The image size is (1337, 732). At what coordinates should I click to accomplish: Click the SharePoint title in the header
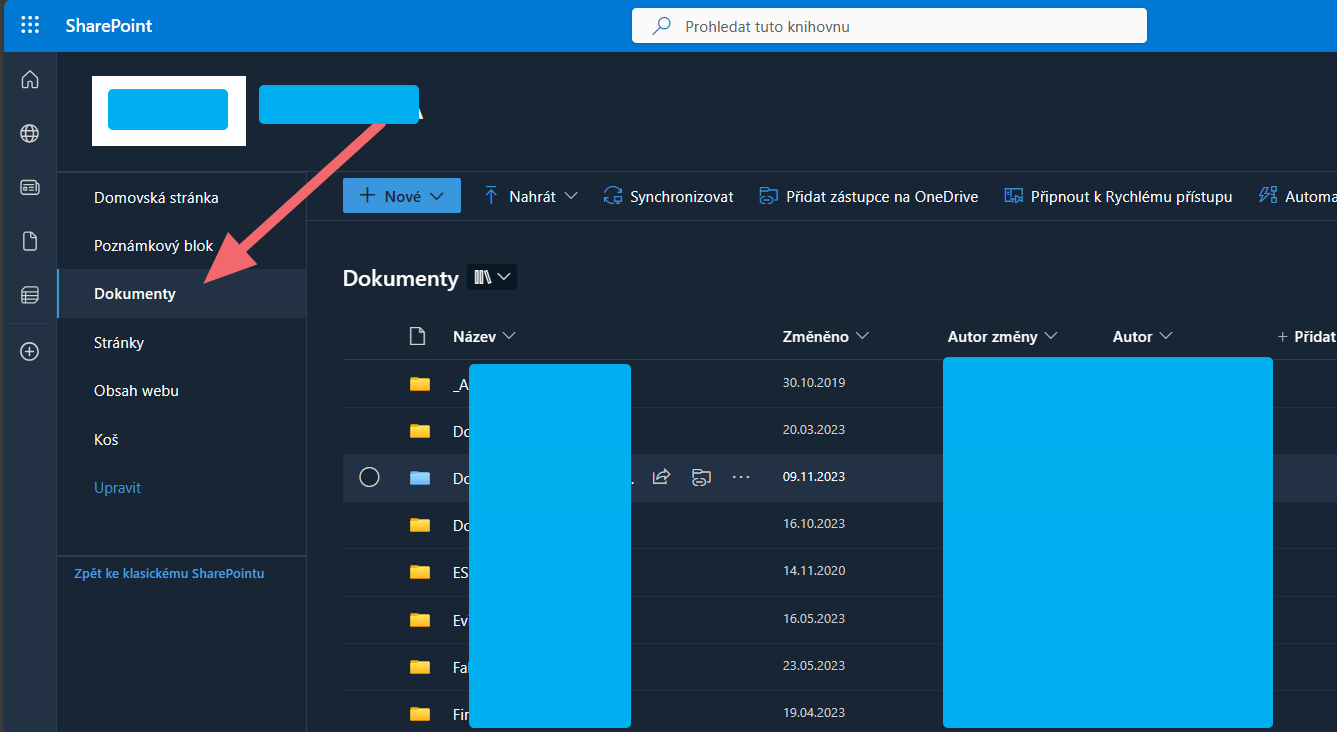click(x=109, y=26)
